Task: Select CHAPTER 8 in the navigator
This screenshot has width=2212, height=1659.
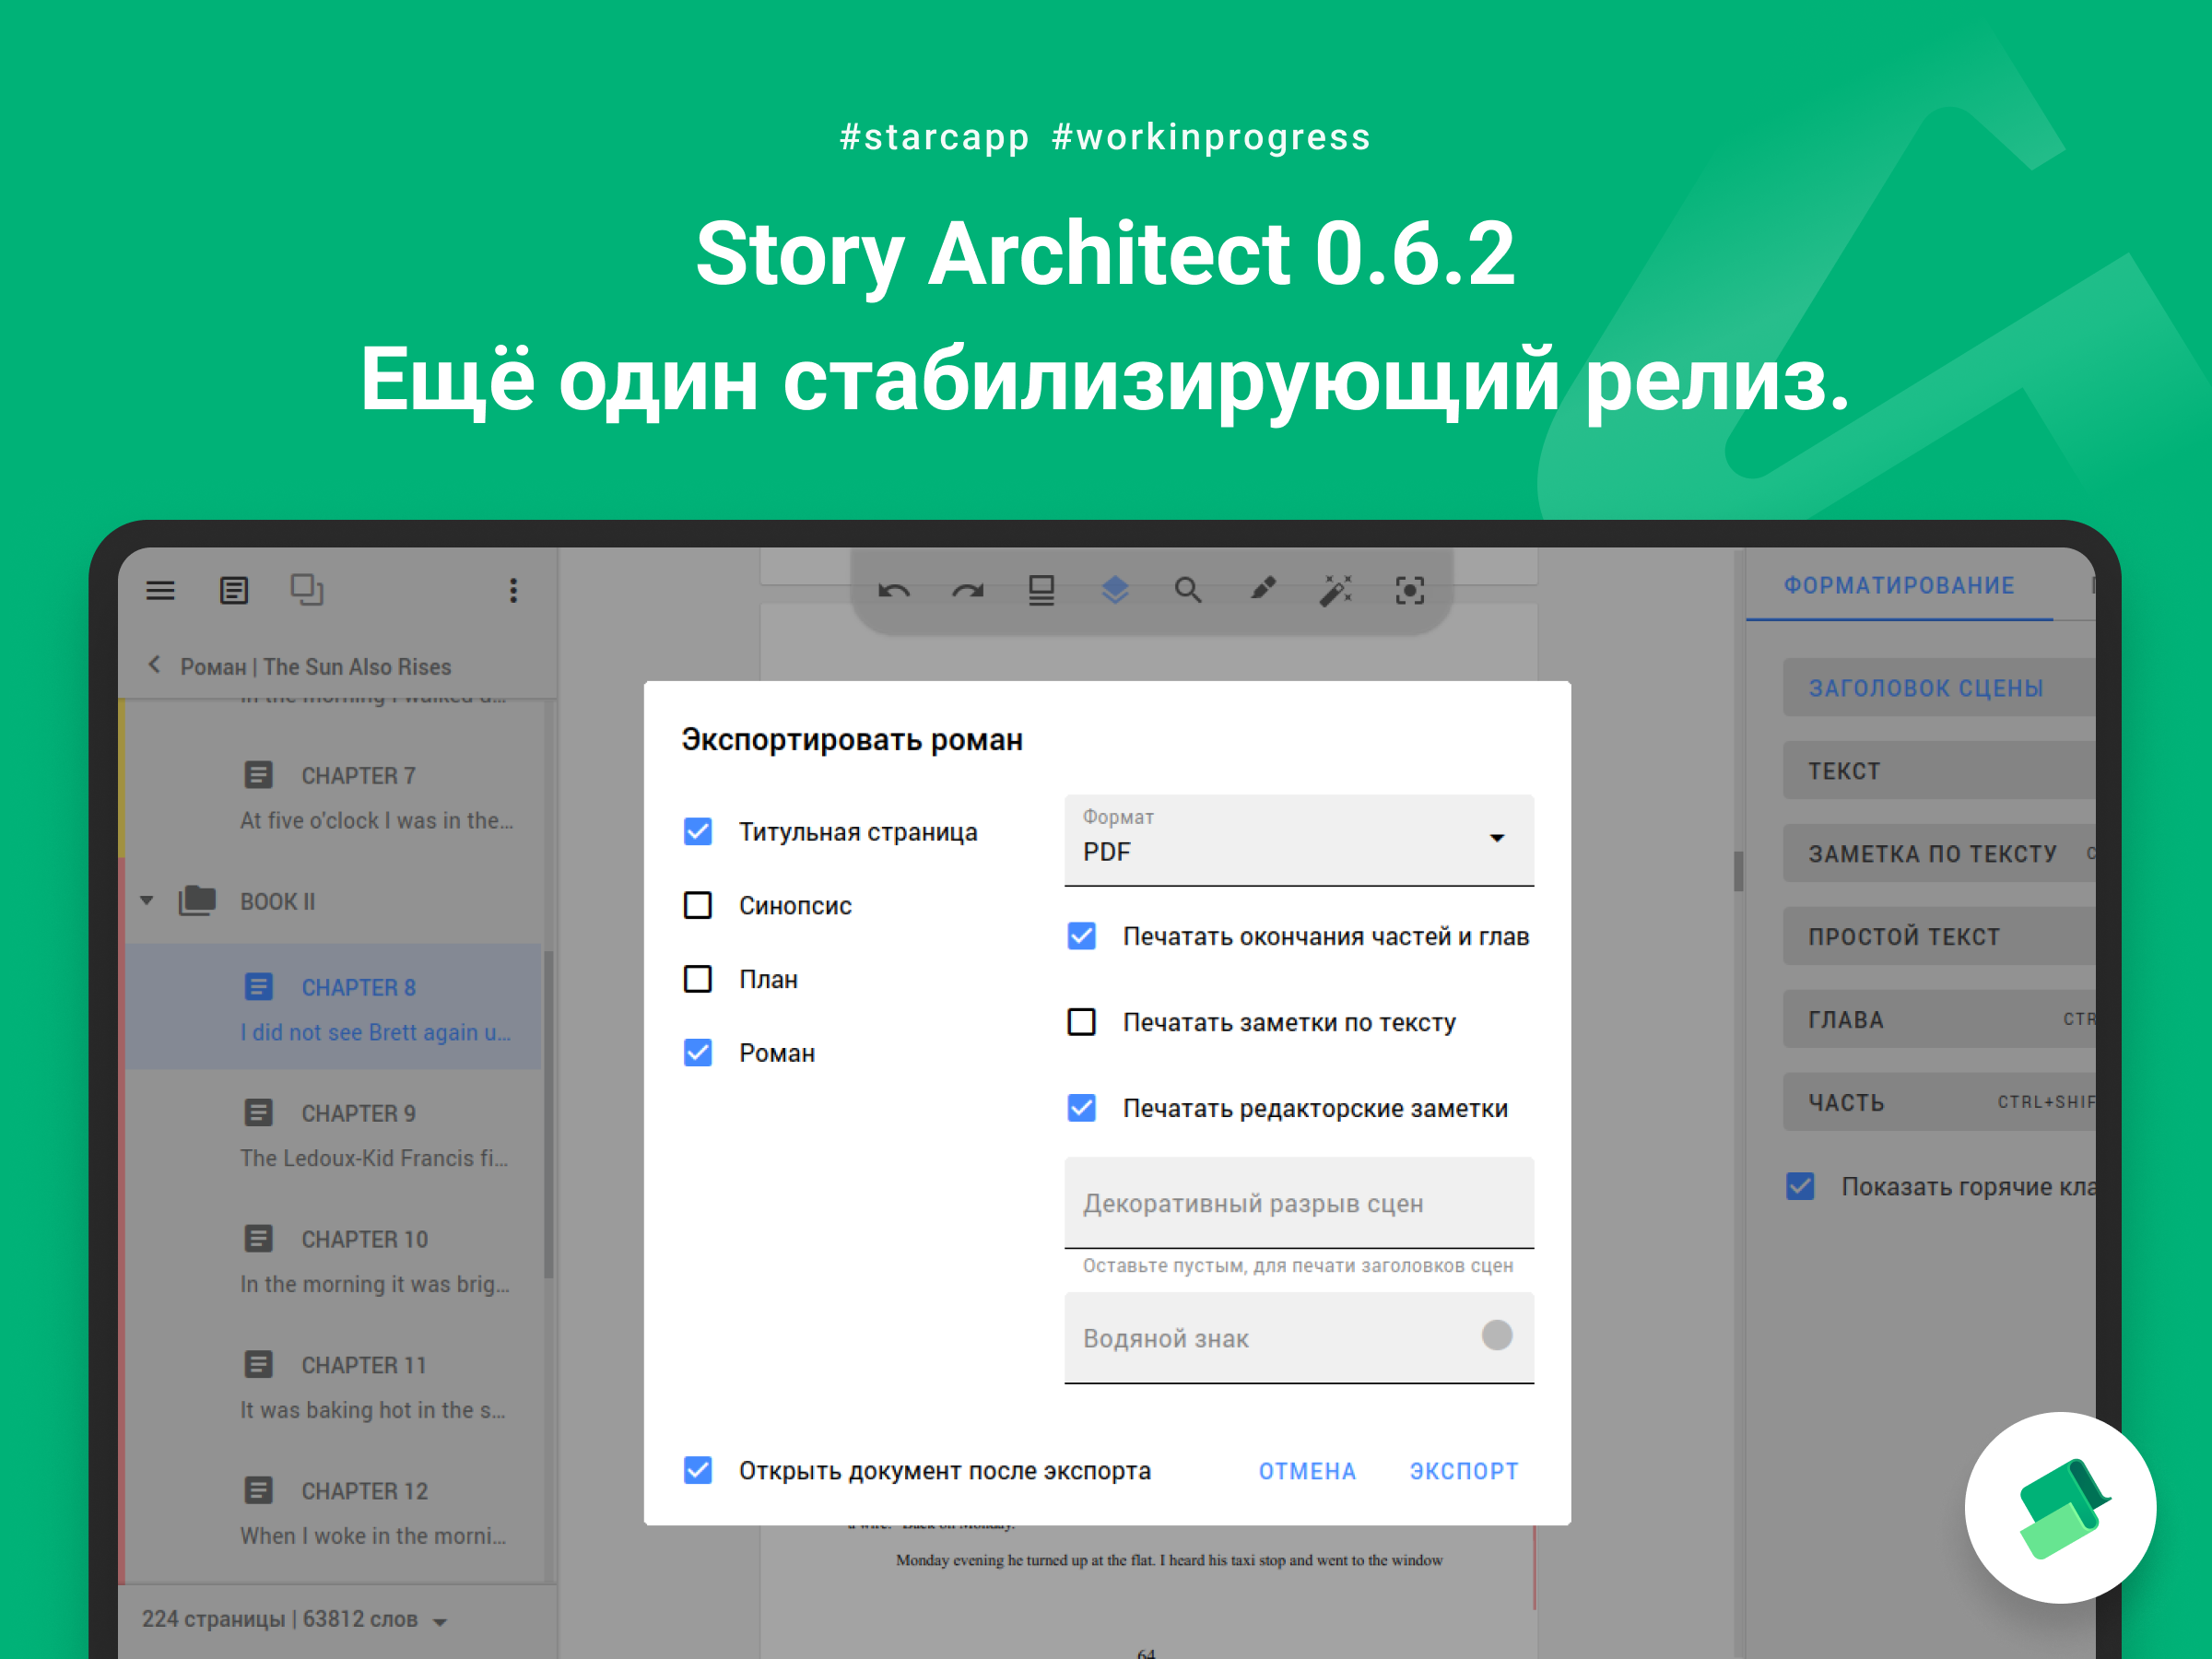Action: [x=333, y=1006]
